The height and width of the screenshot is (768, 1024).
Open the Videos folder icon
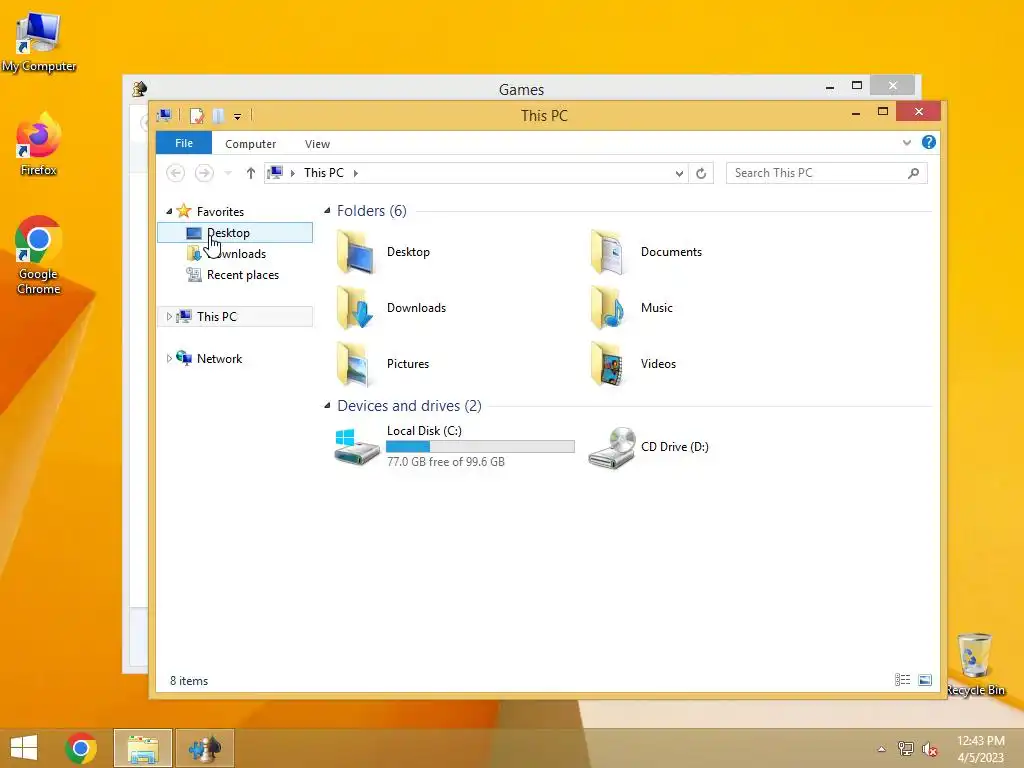click(609, 364)
